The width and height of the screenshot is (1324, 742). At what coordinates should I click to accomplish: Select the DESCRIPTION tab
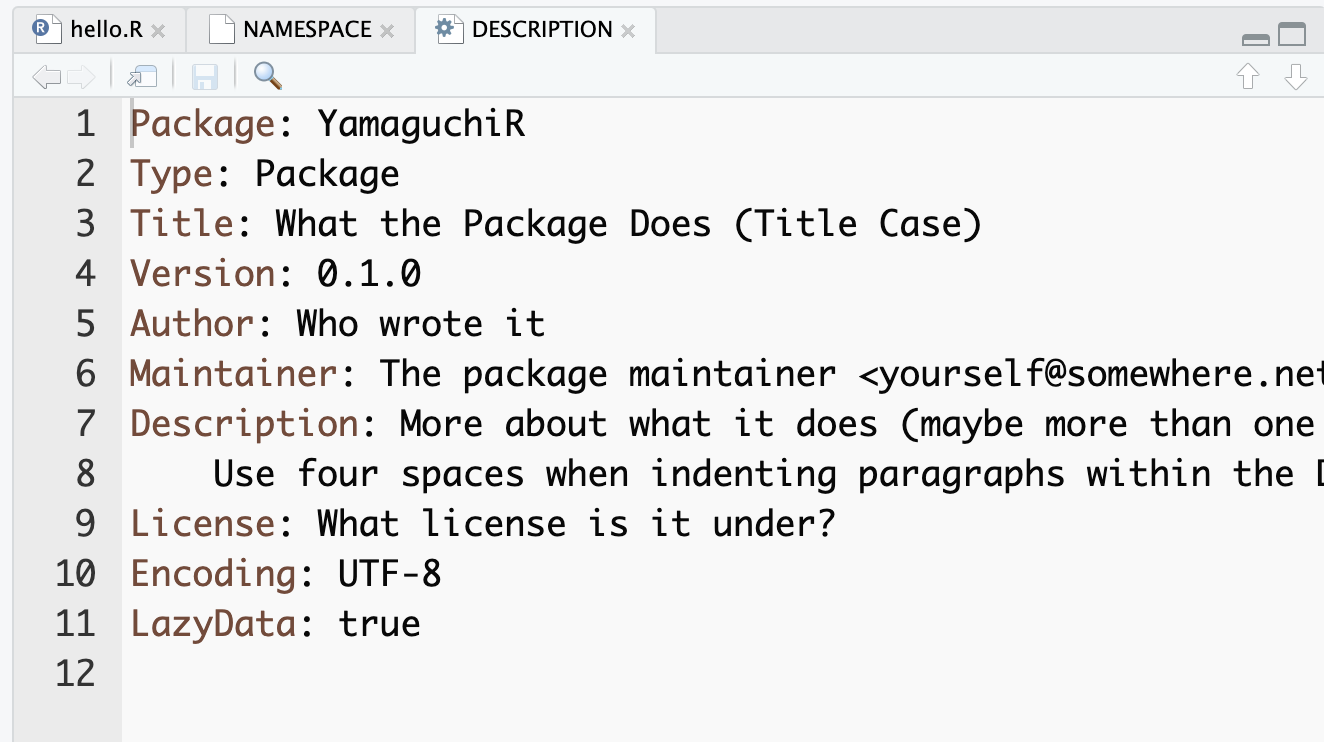[541, 30]
